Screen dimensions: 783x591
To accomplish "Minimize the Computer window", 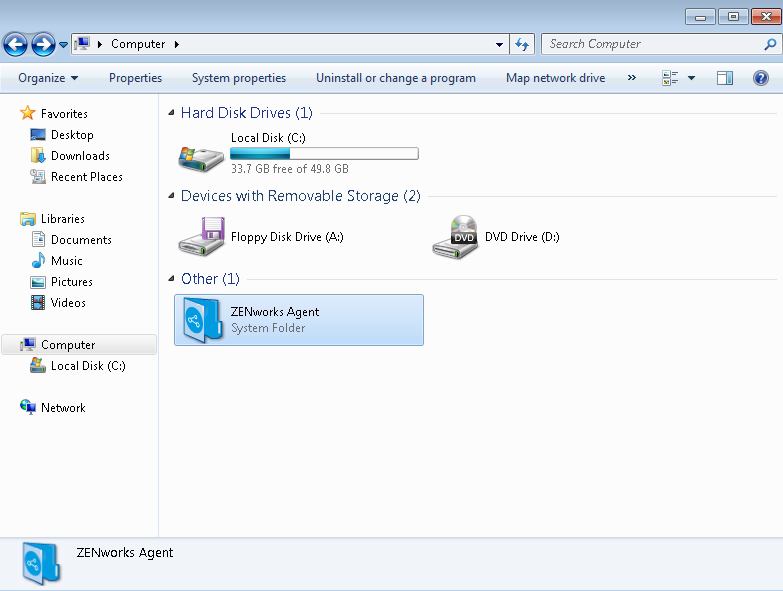I will (700, 17).
